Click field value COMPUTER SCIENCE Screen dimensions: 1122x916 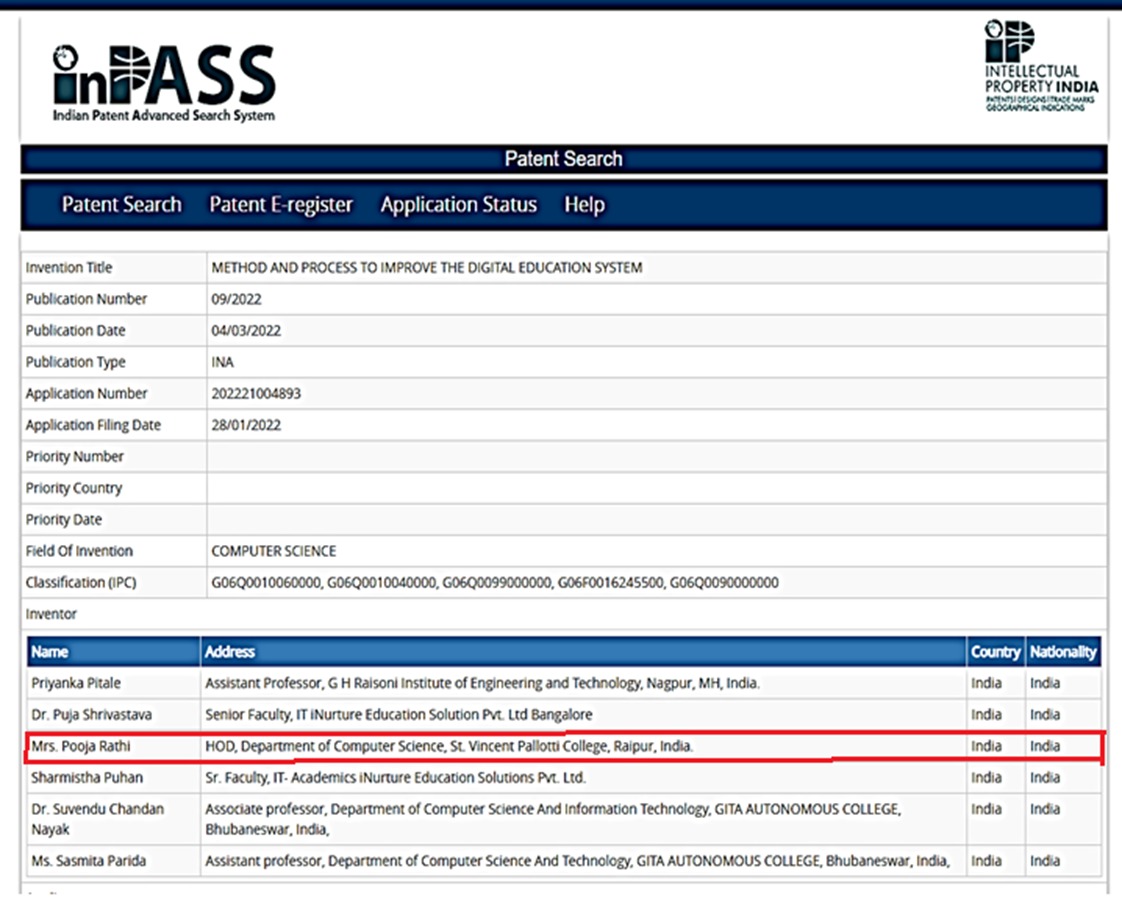pos(273,551)
